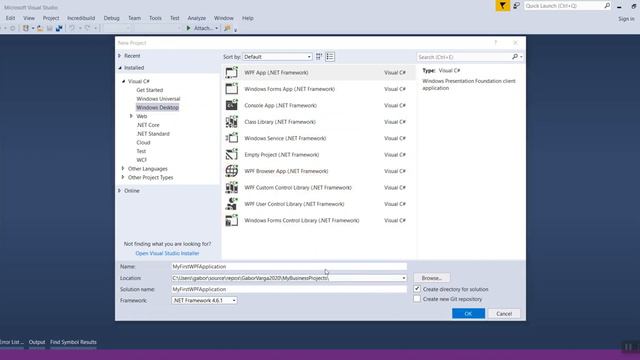Screen dimensions: 640x360
Task: Select the Console App template icon
Action: pyautogui.click(x=231, y=105)
